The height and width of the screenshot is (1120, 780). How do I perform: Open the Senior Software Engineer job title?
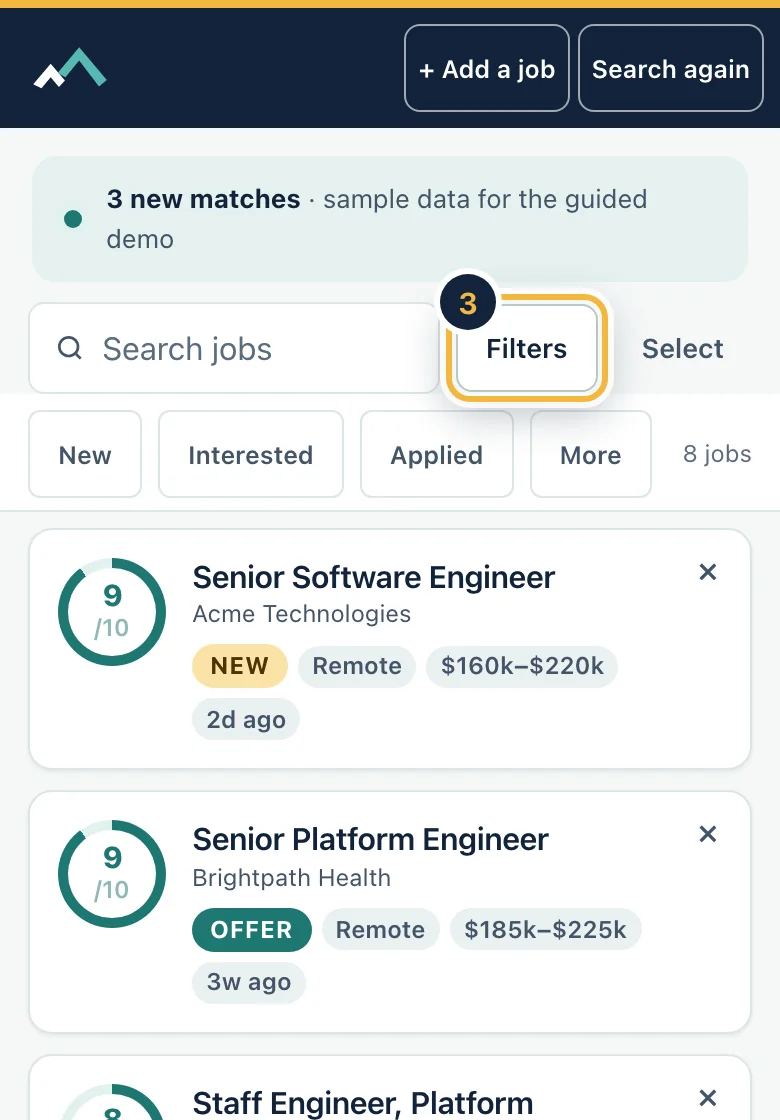374,577
